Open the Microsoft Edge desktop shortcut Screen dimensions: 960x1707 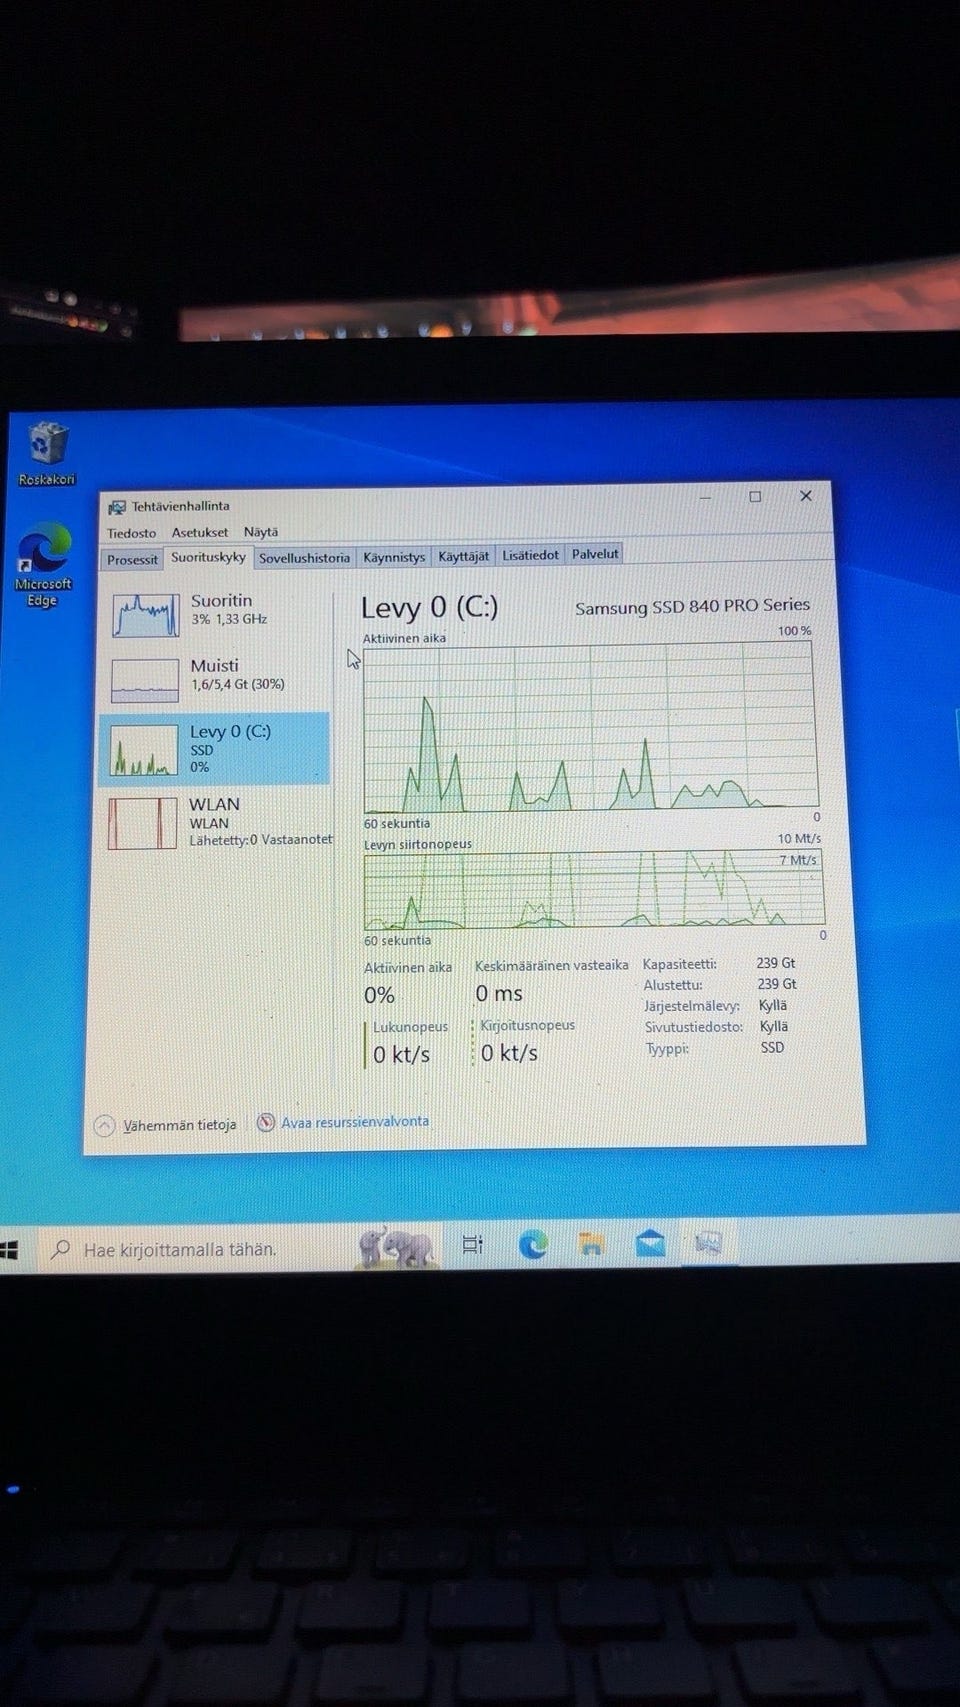point(43,565)
